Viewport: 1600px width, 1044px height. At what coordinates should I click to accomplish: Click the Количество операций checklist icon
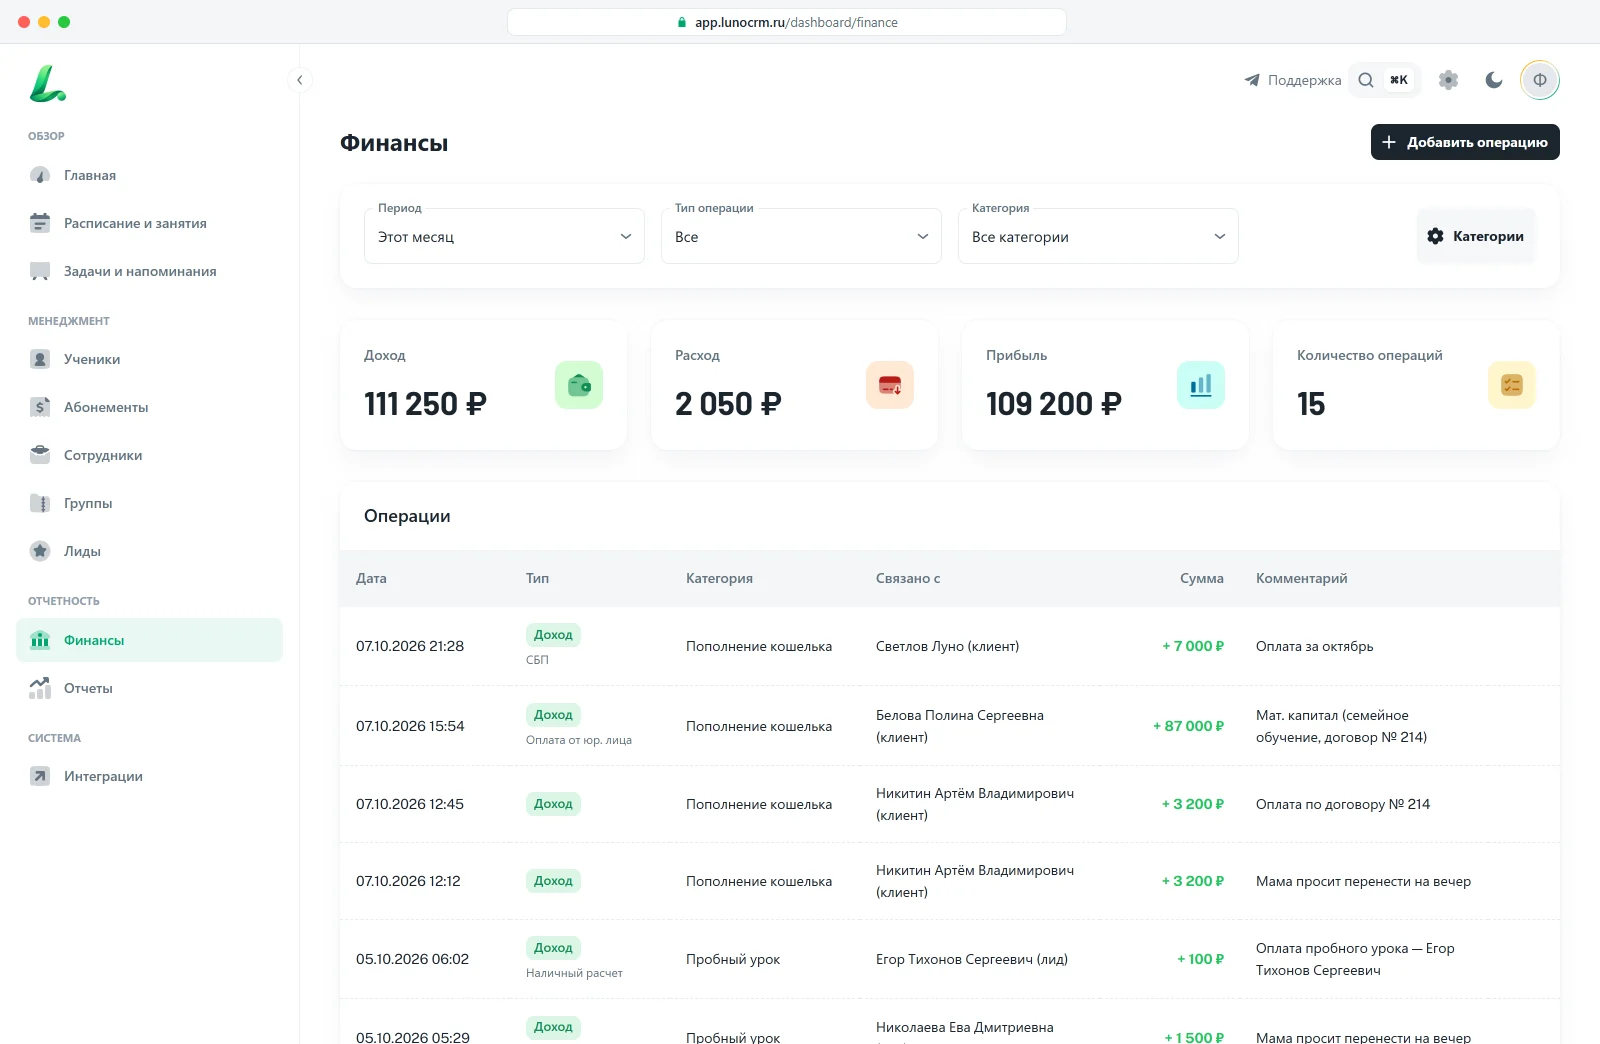click(x=1512, y=385)
